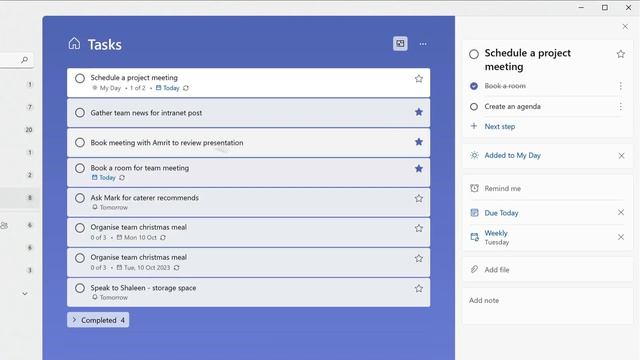Open the 'Due Today' date picker

[501, 213]
